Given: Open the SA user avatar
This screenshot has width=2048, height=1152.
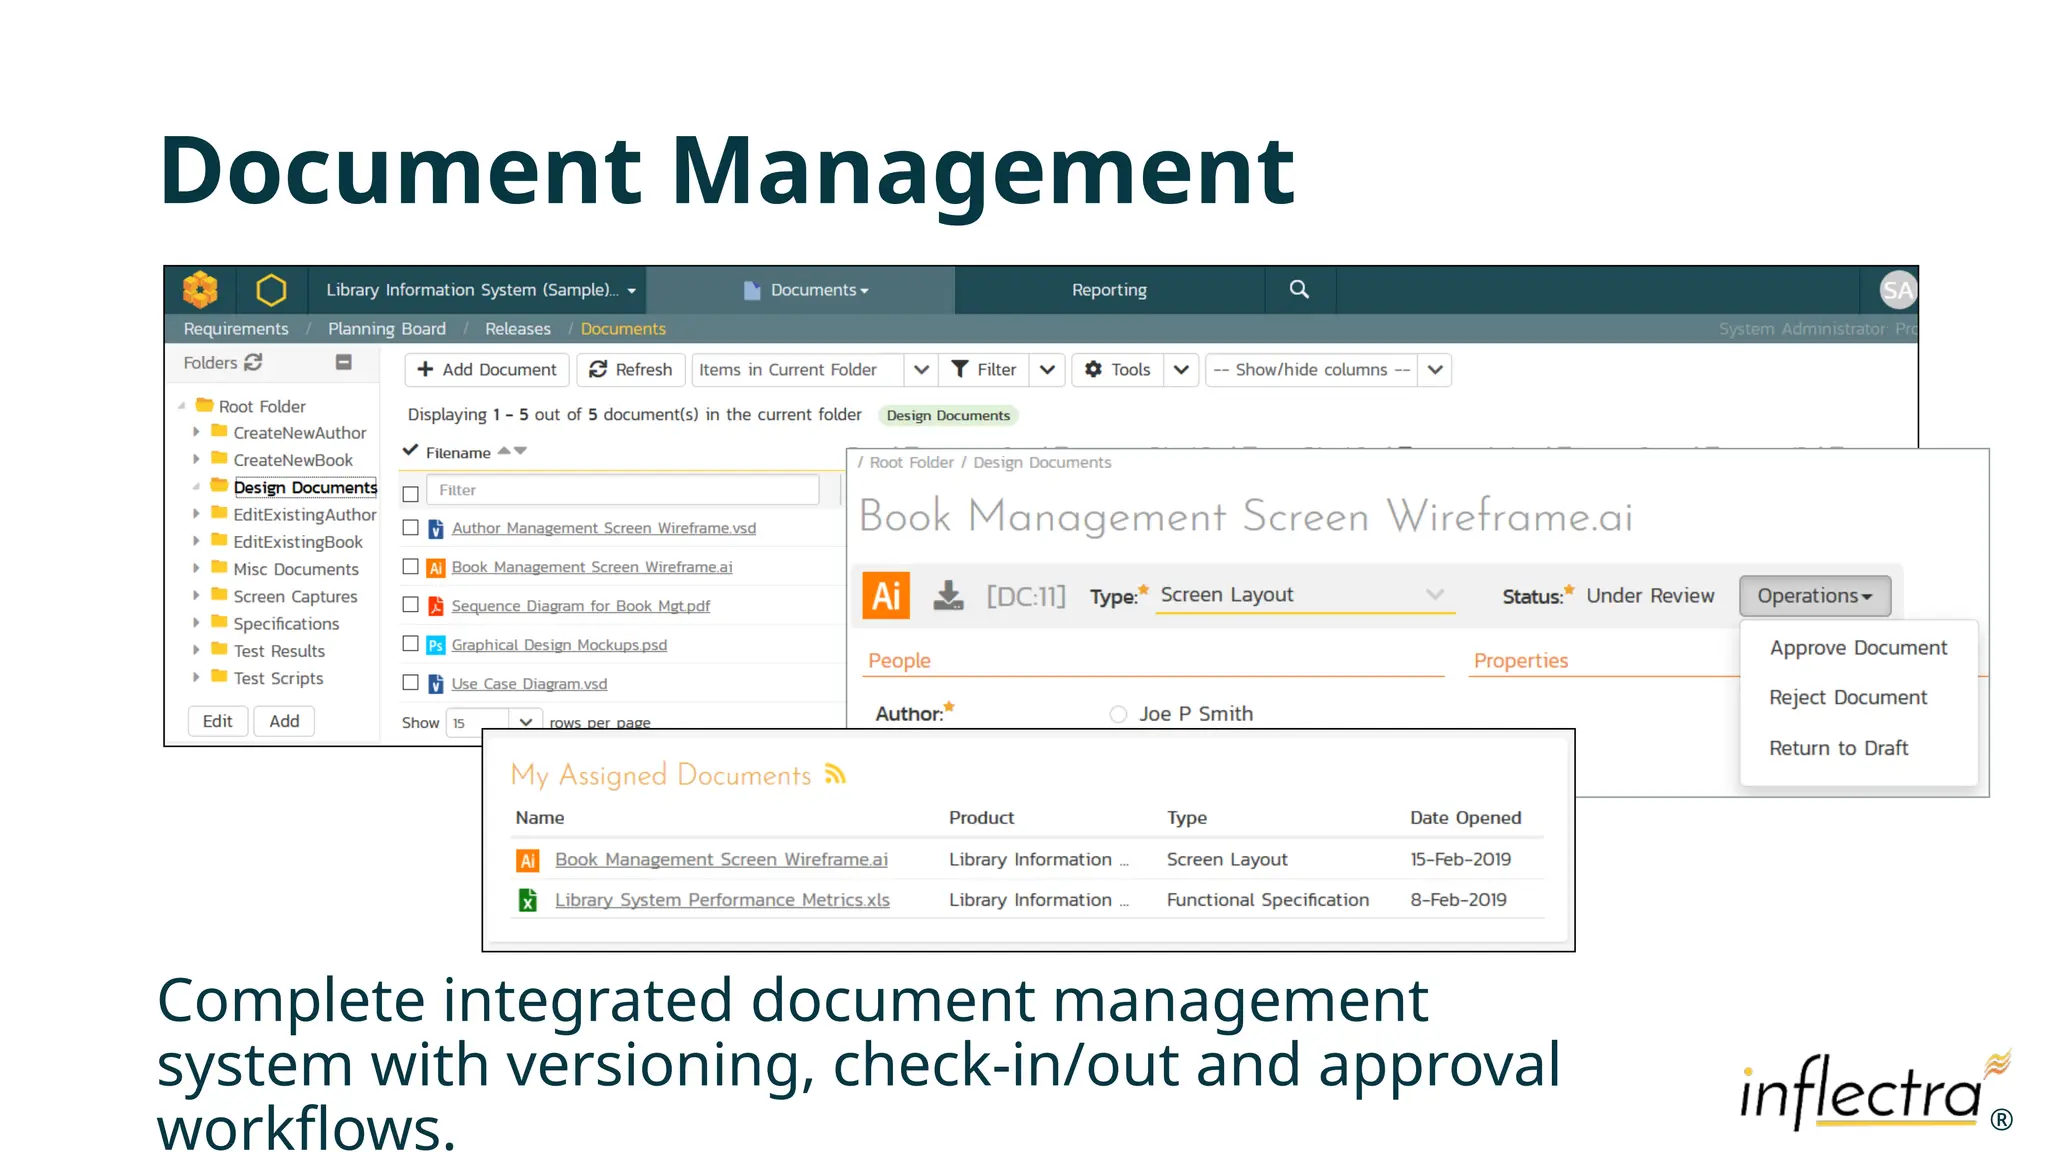Looking at the screenshot, I should (1897, 290).
